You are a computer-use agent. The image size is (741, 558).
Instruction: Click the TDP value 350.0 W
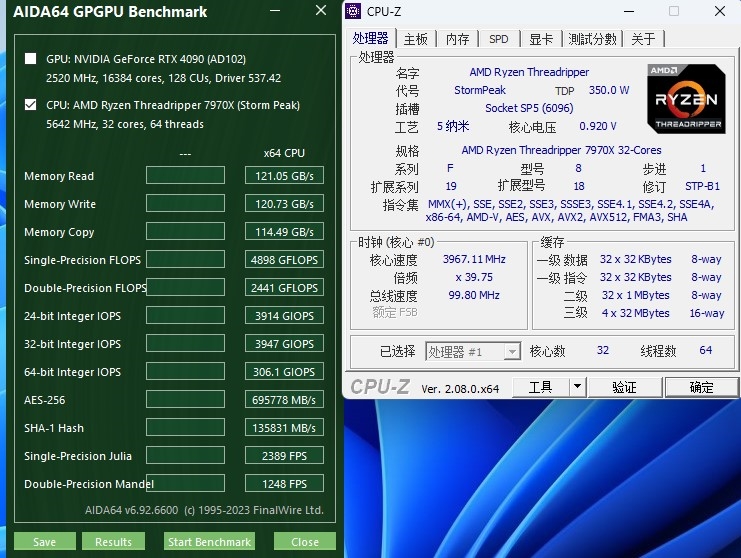pos(609,90)
